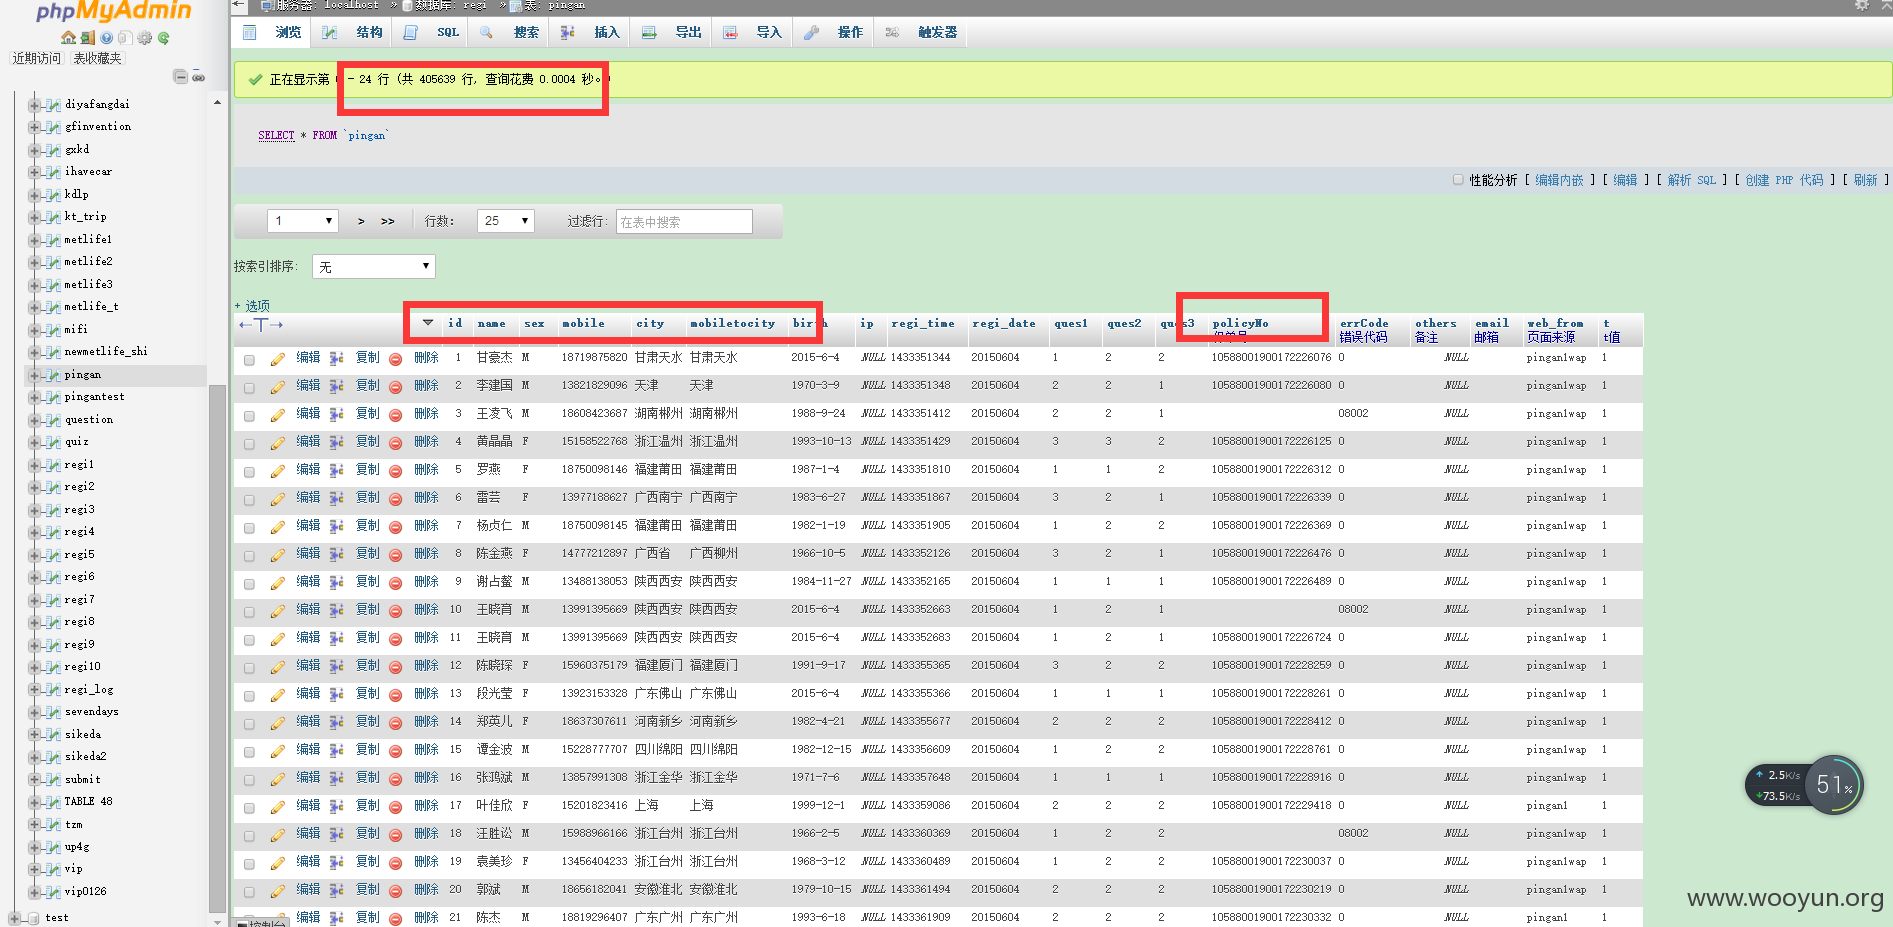Click the 解析 SQL link
This screenshot has width=1893, height=927.
1691,181
